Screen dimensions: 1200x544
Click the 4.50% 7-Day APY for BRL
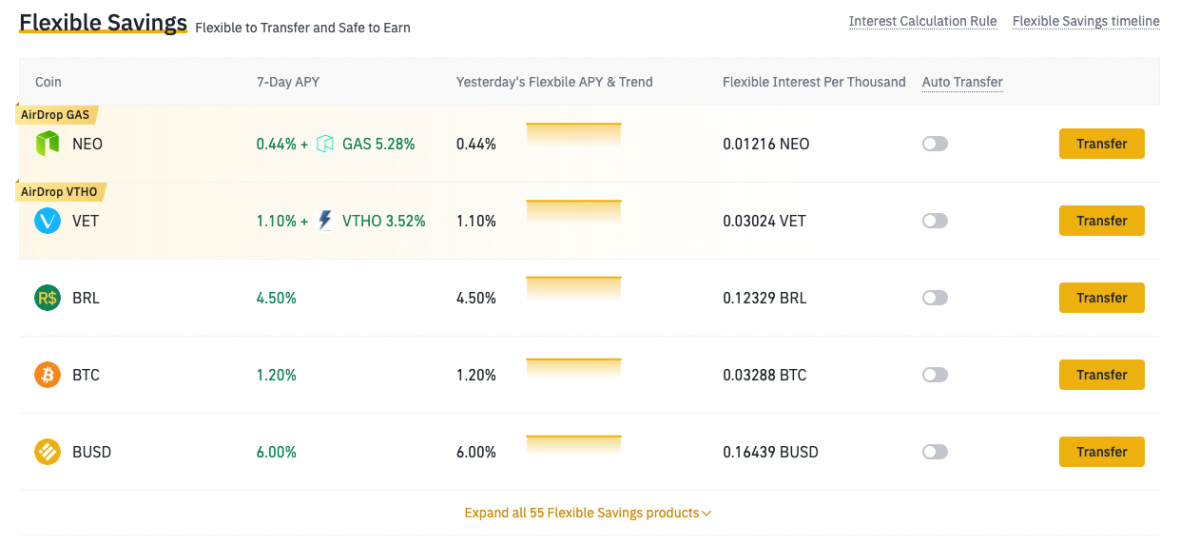(276, 298)
